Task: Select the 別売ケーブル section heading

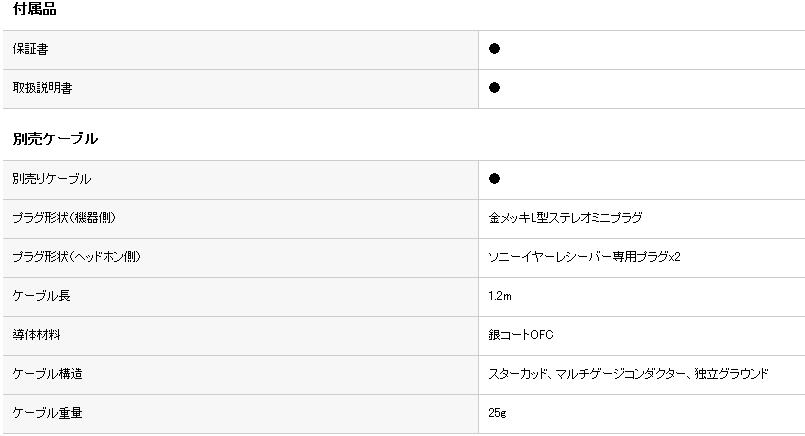Action: tap(55, 139)
